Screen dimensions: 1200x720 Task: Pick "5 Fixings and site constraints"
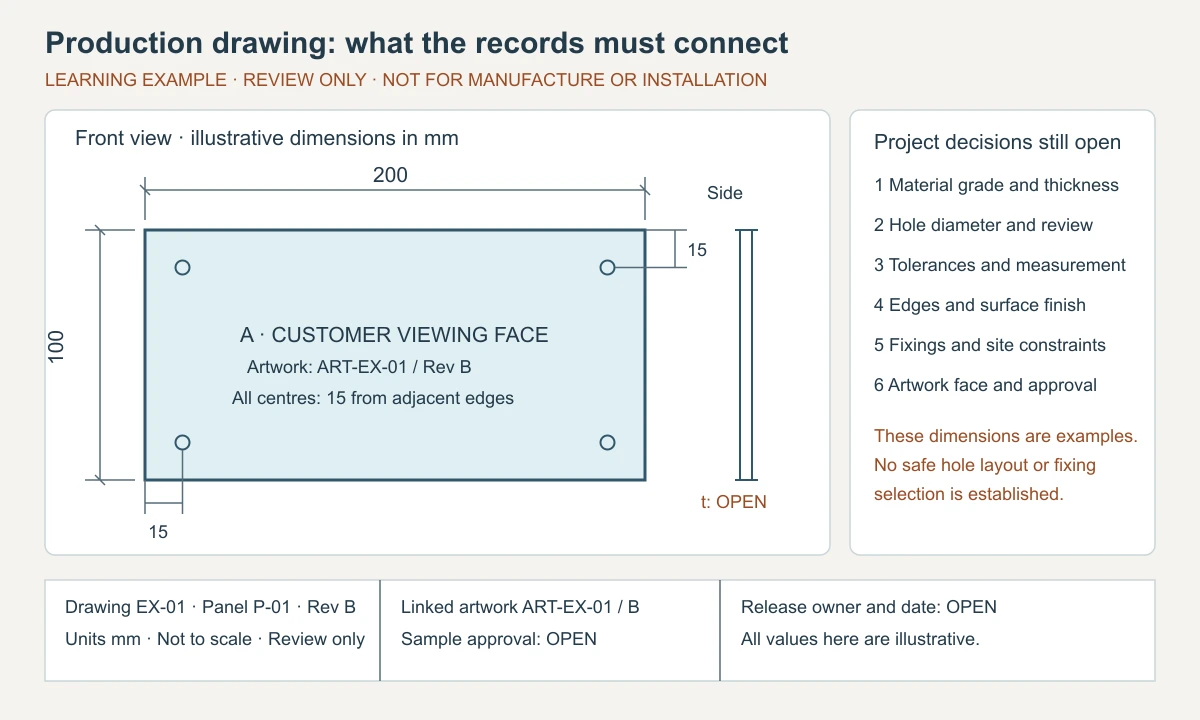(x=990, y=345)
